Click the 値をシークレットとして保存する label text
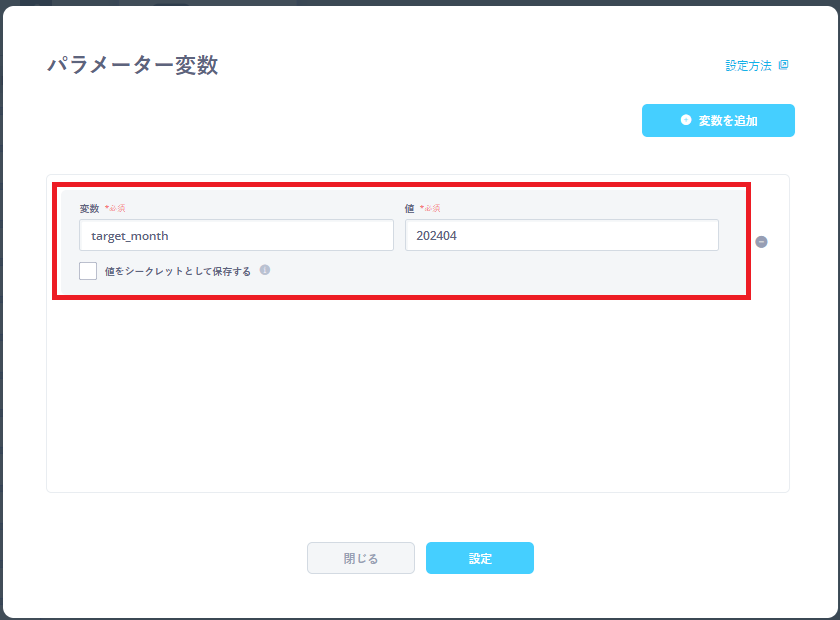 pos(177,271)
